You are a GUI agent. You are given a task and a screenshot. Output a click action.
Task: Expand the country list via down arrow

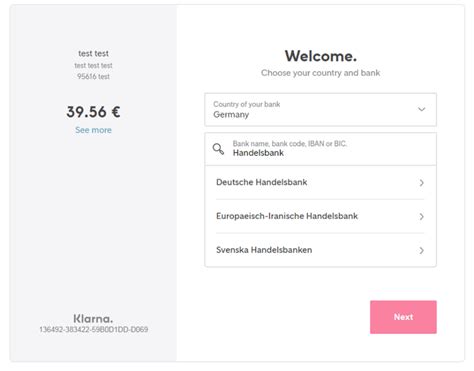click(422, 109)
